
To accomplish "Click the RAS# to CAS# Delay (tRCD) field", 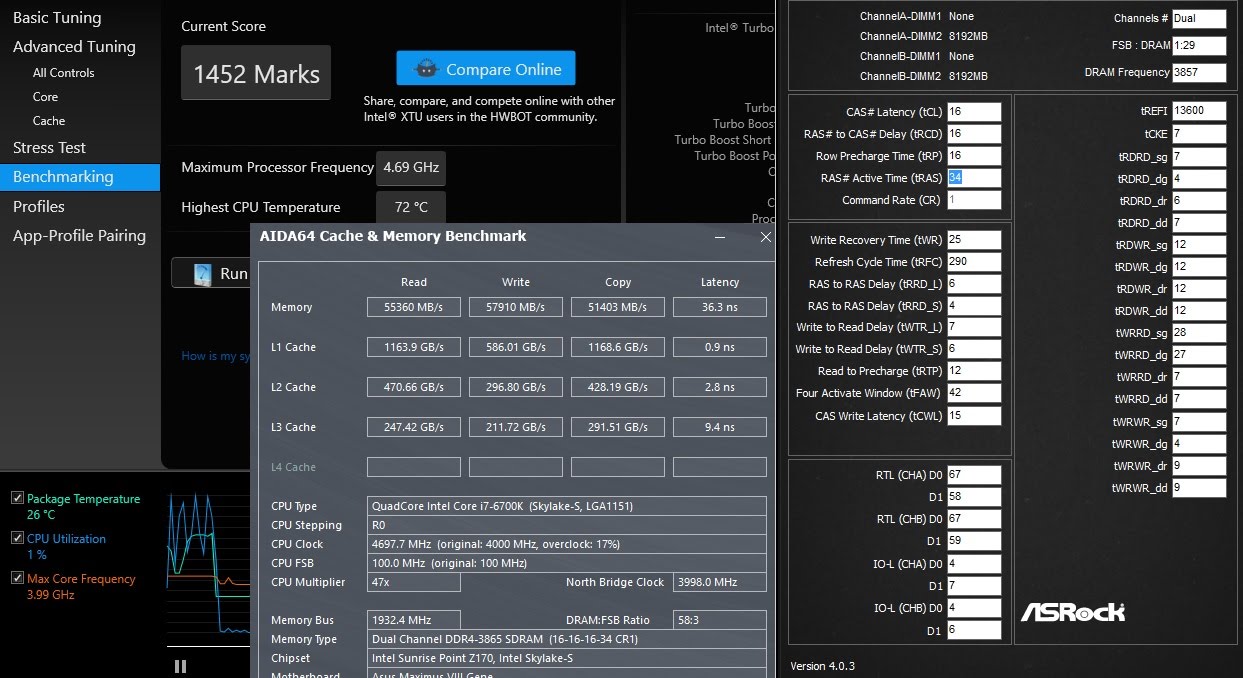I will coord(973,134).
